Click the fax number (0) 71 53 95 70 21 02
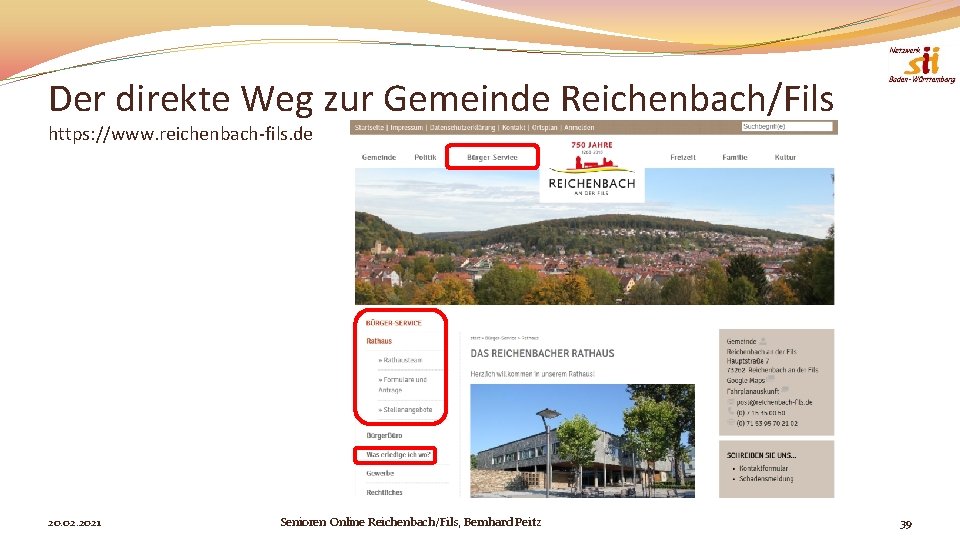Image resolution: width=960 pixels, height=540 pixels. 767,423
